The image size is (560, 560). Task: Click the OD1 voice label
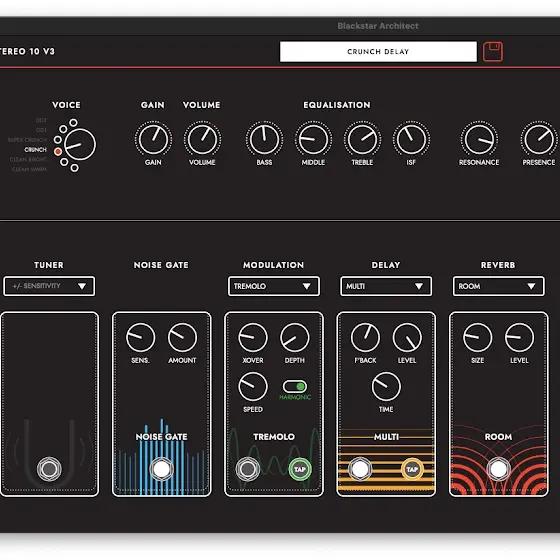(x=41, y=130)
